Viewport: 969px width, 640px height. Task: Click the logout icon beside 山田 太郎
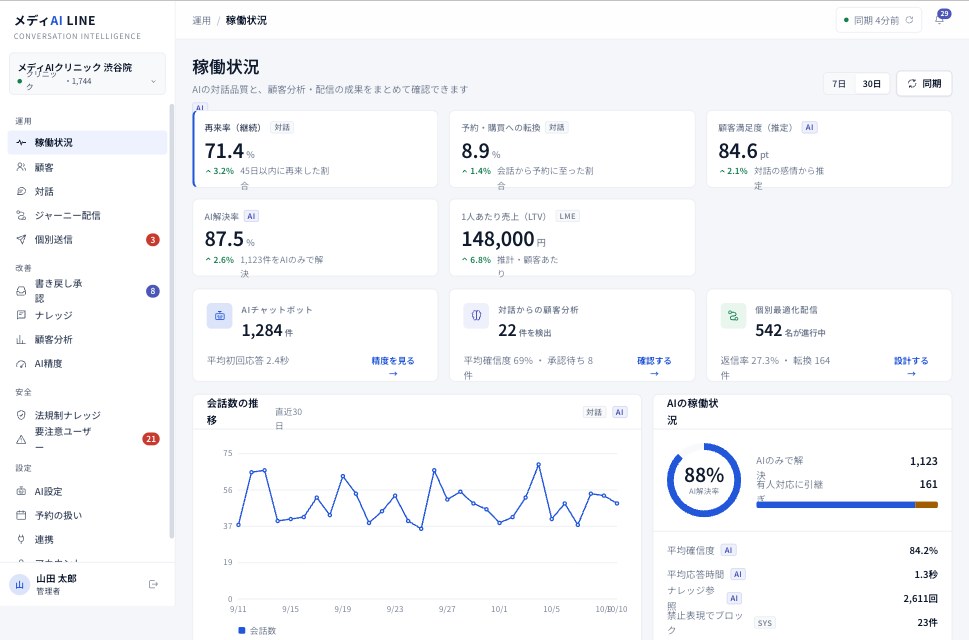pyautogui.click(x=153, y=584)
